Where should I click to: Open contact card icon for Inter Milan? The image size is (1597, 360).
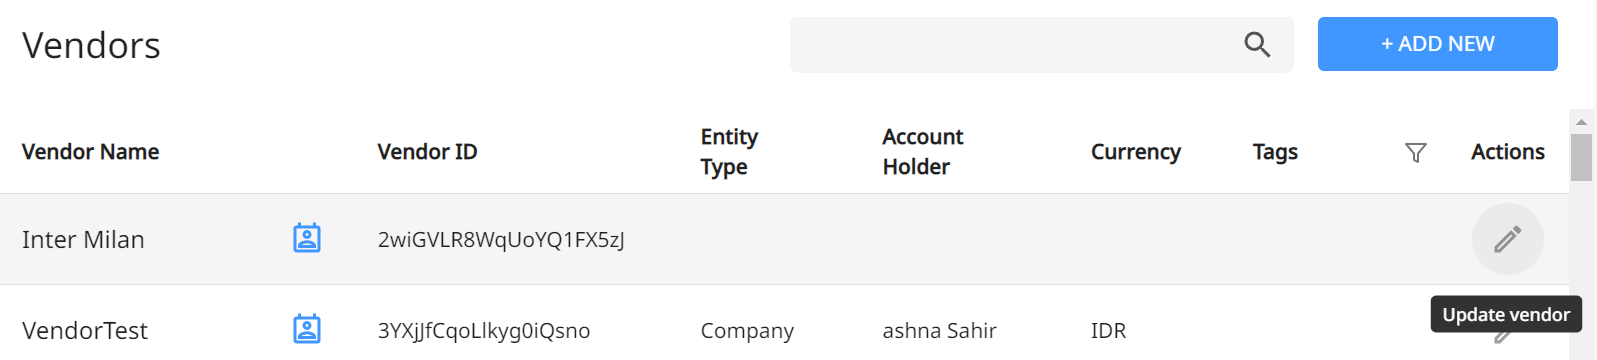point(307,238)
